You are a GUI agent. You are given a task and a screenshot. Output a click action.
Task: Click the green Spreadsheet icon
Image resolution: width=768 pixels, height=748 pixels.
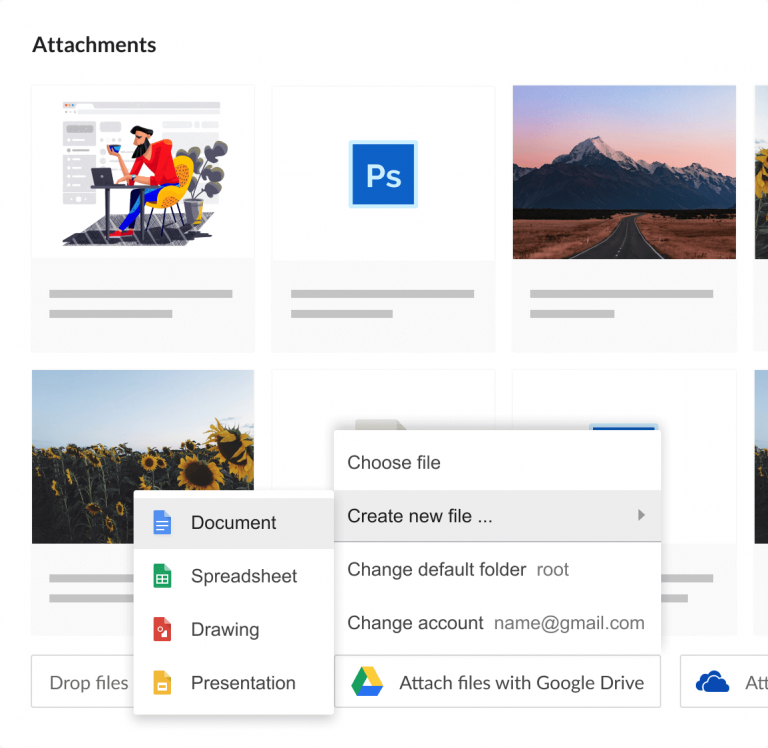pyautogui.click(x=162, y=577)
